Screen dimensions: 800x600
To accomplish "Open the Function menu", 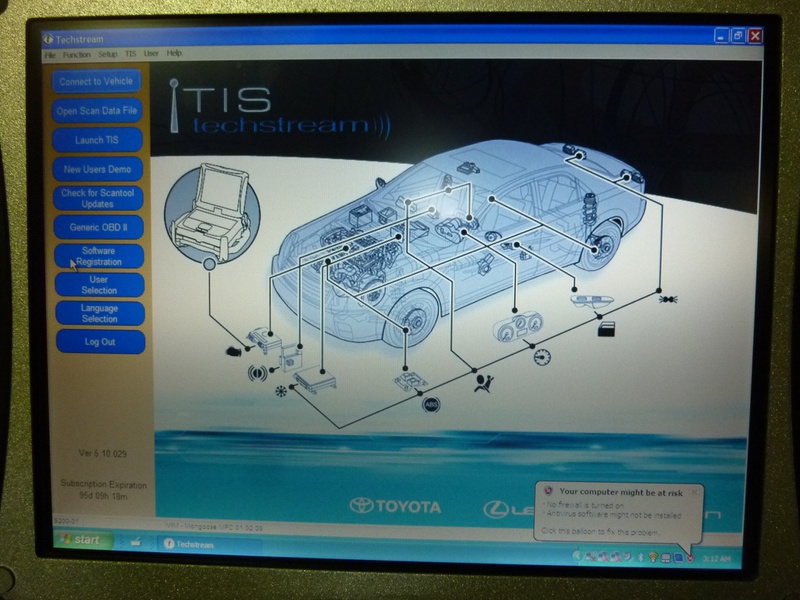I will 77,55.
